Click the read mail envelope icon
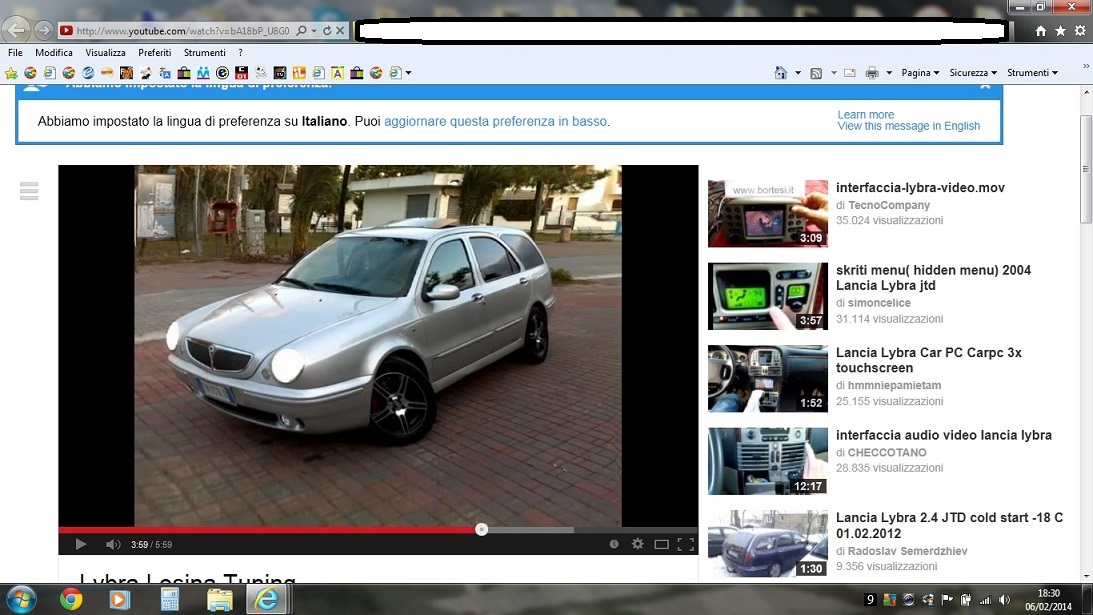 [850, 73]
